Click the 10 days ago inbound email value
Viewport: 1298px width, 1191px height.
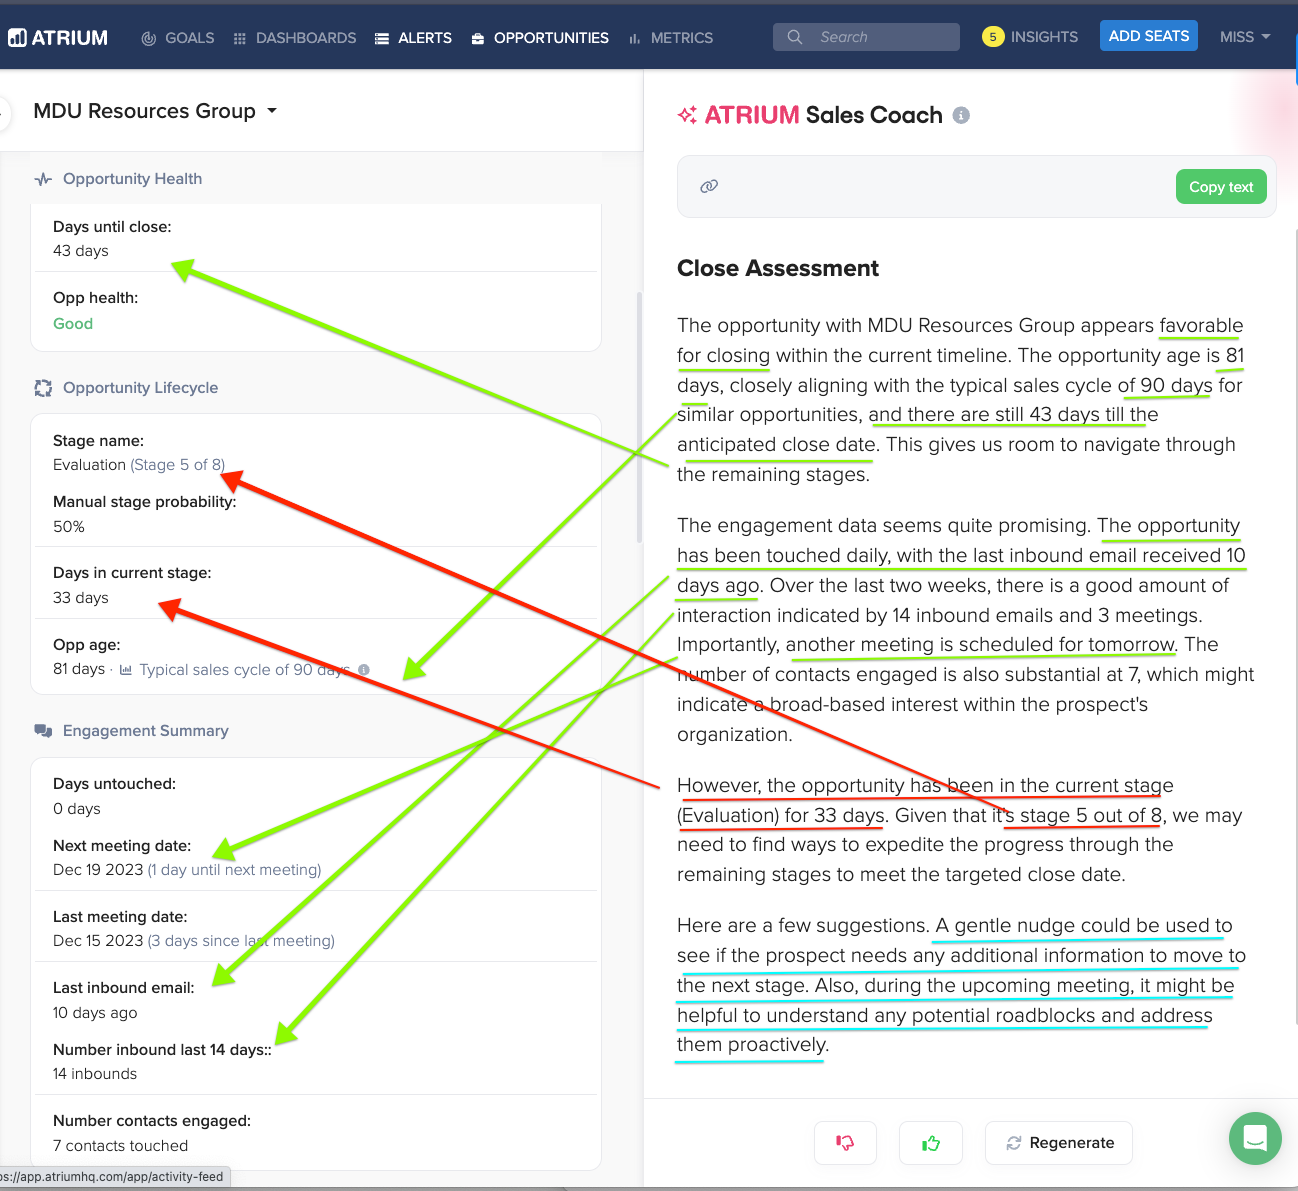[x=95, y=1013]
